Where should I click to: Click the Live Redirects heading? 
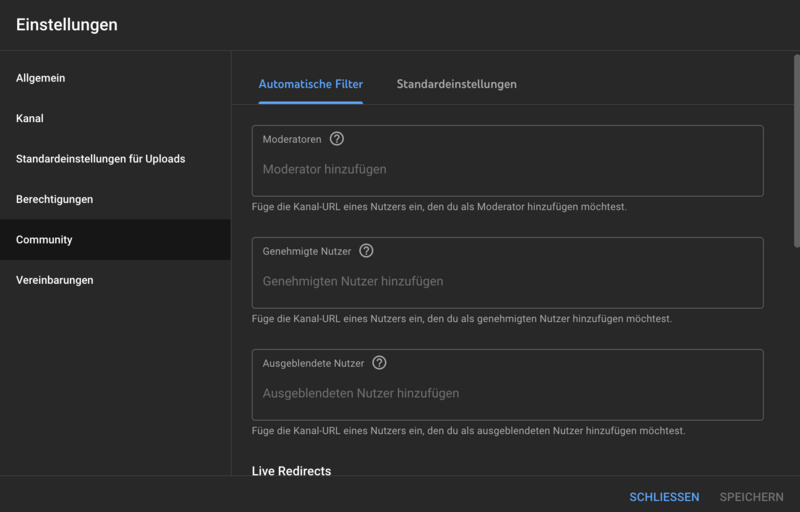tap(291, 471)
